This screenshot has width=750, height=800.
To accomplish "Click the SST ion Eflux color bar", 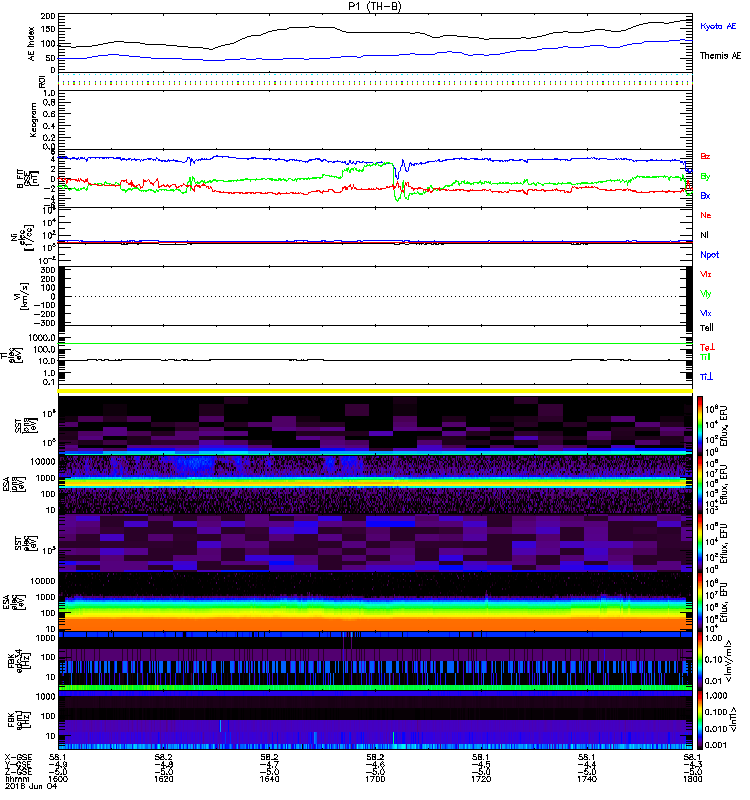I will (700, 425).
